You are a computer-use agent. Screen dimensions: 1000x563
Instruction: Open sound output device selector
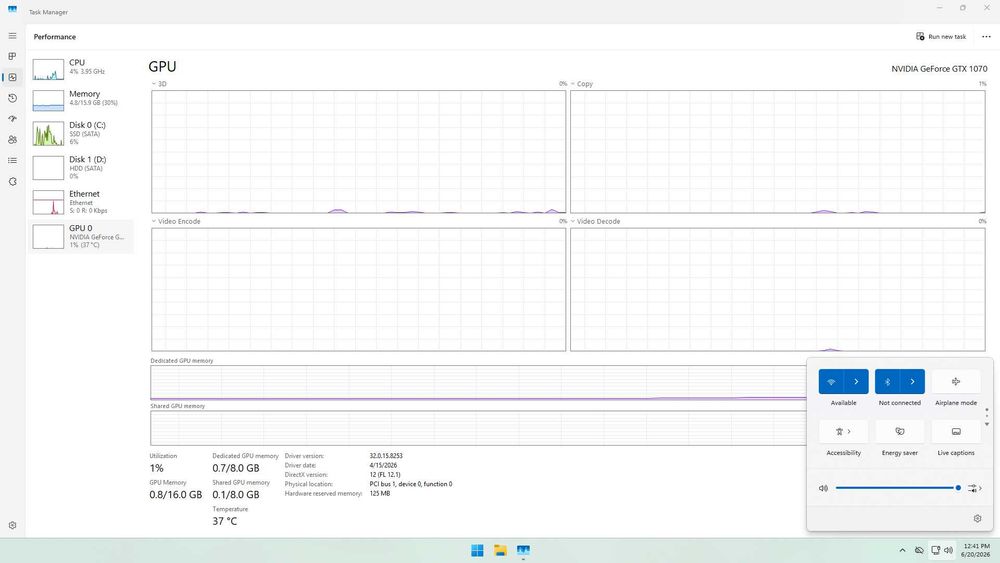coord(974,488)
